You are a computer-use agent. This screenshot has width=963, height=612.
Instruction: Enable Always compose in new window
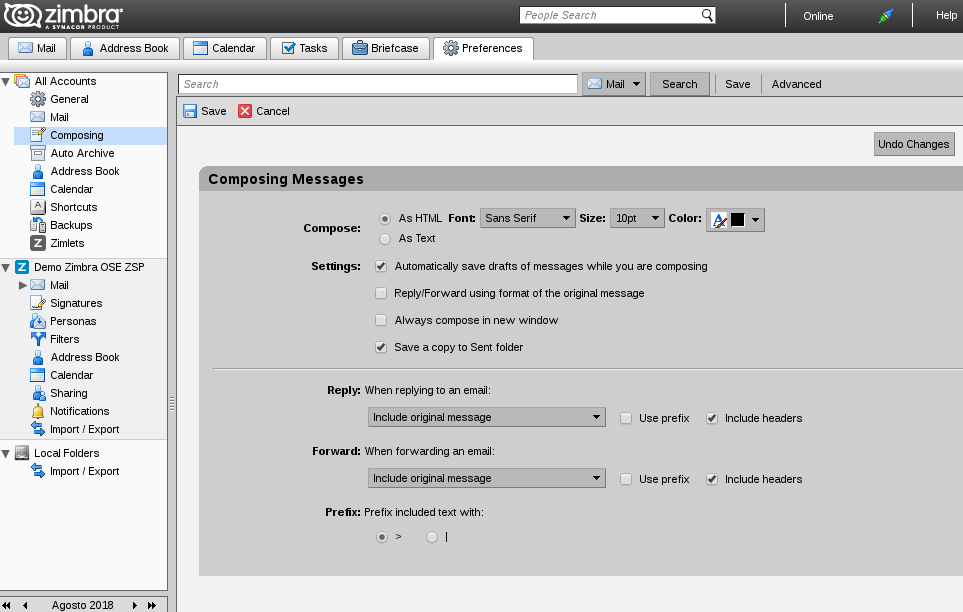tap(381, 320)
